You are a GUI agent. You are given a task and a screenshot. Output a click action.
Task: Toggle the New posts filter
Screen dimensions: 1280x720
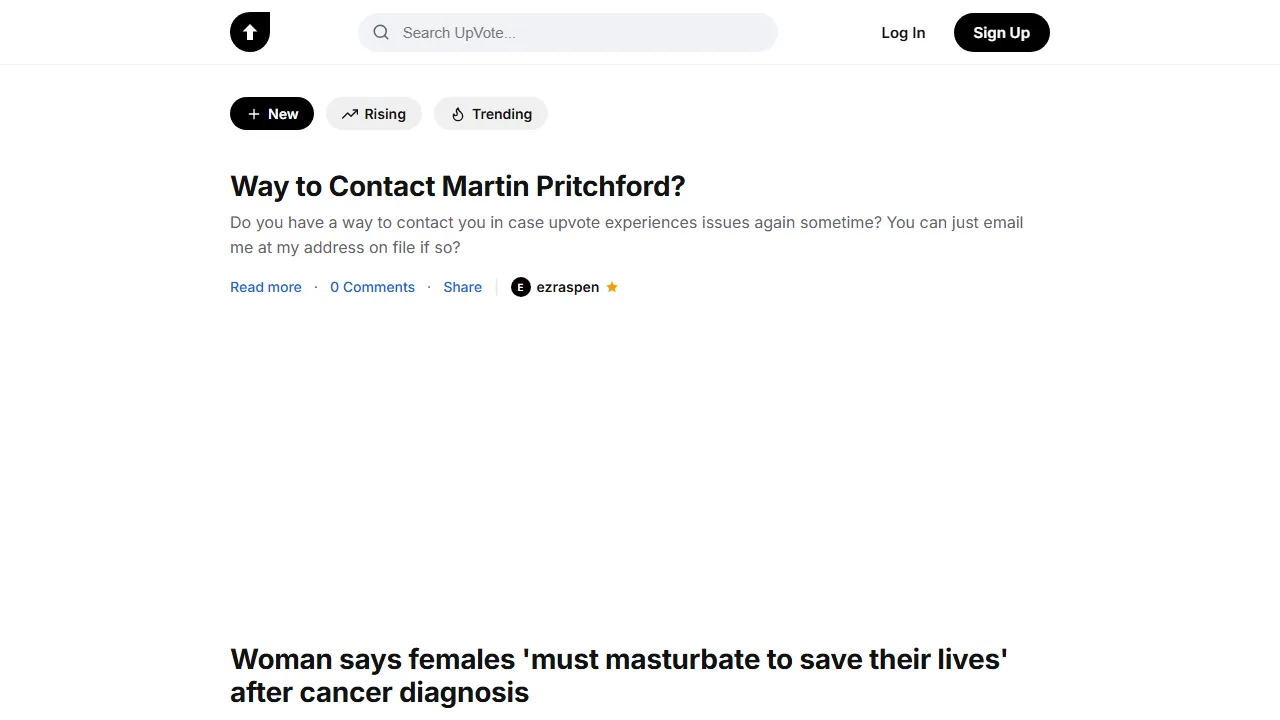point(271,113)
